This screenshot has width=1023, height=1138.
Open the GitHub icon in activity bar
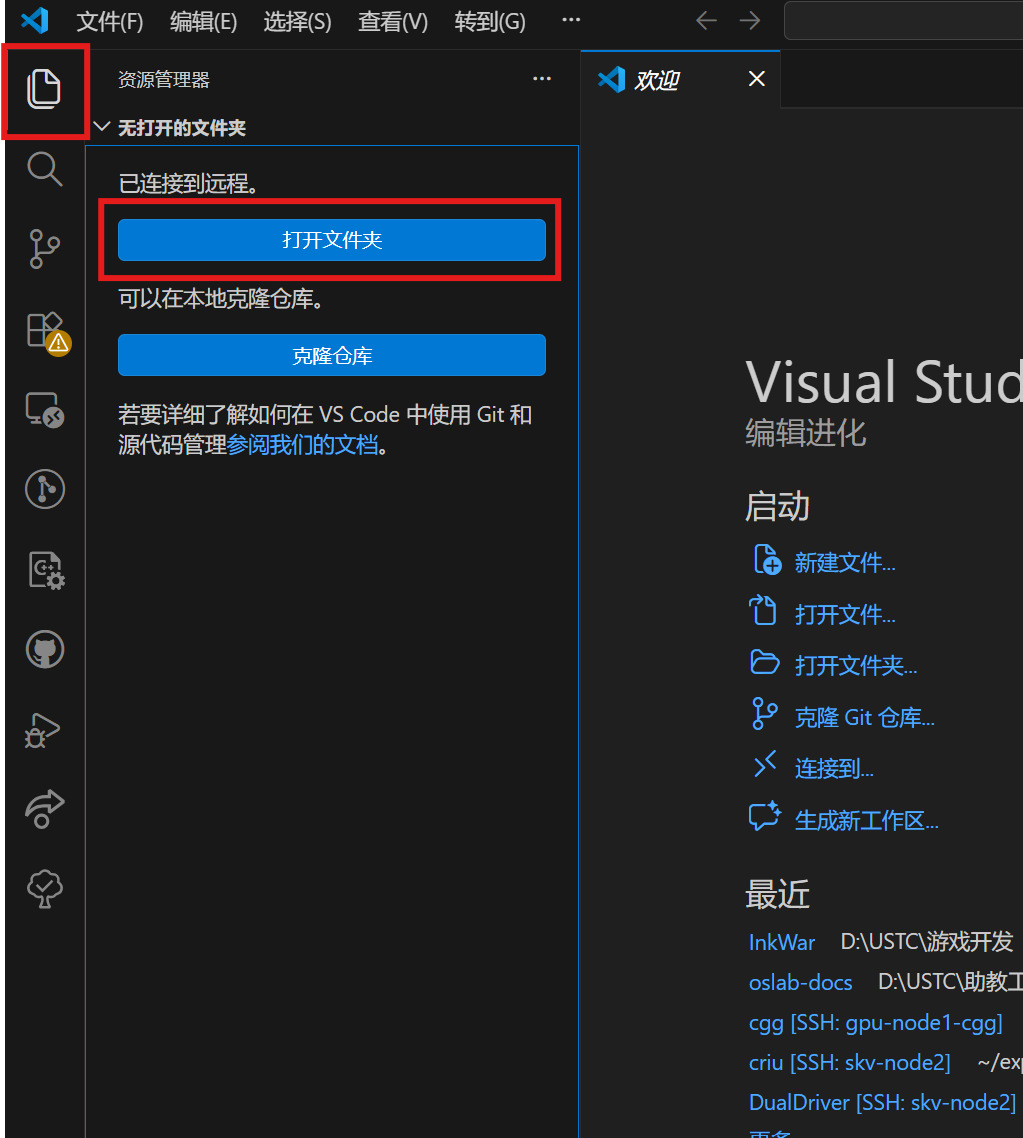[x=44, y=650]
